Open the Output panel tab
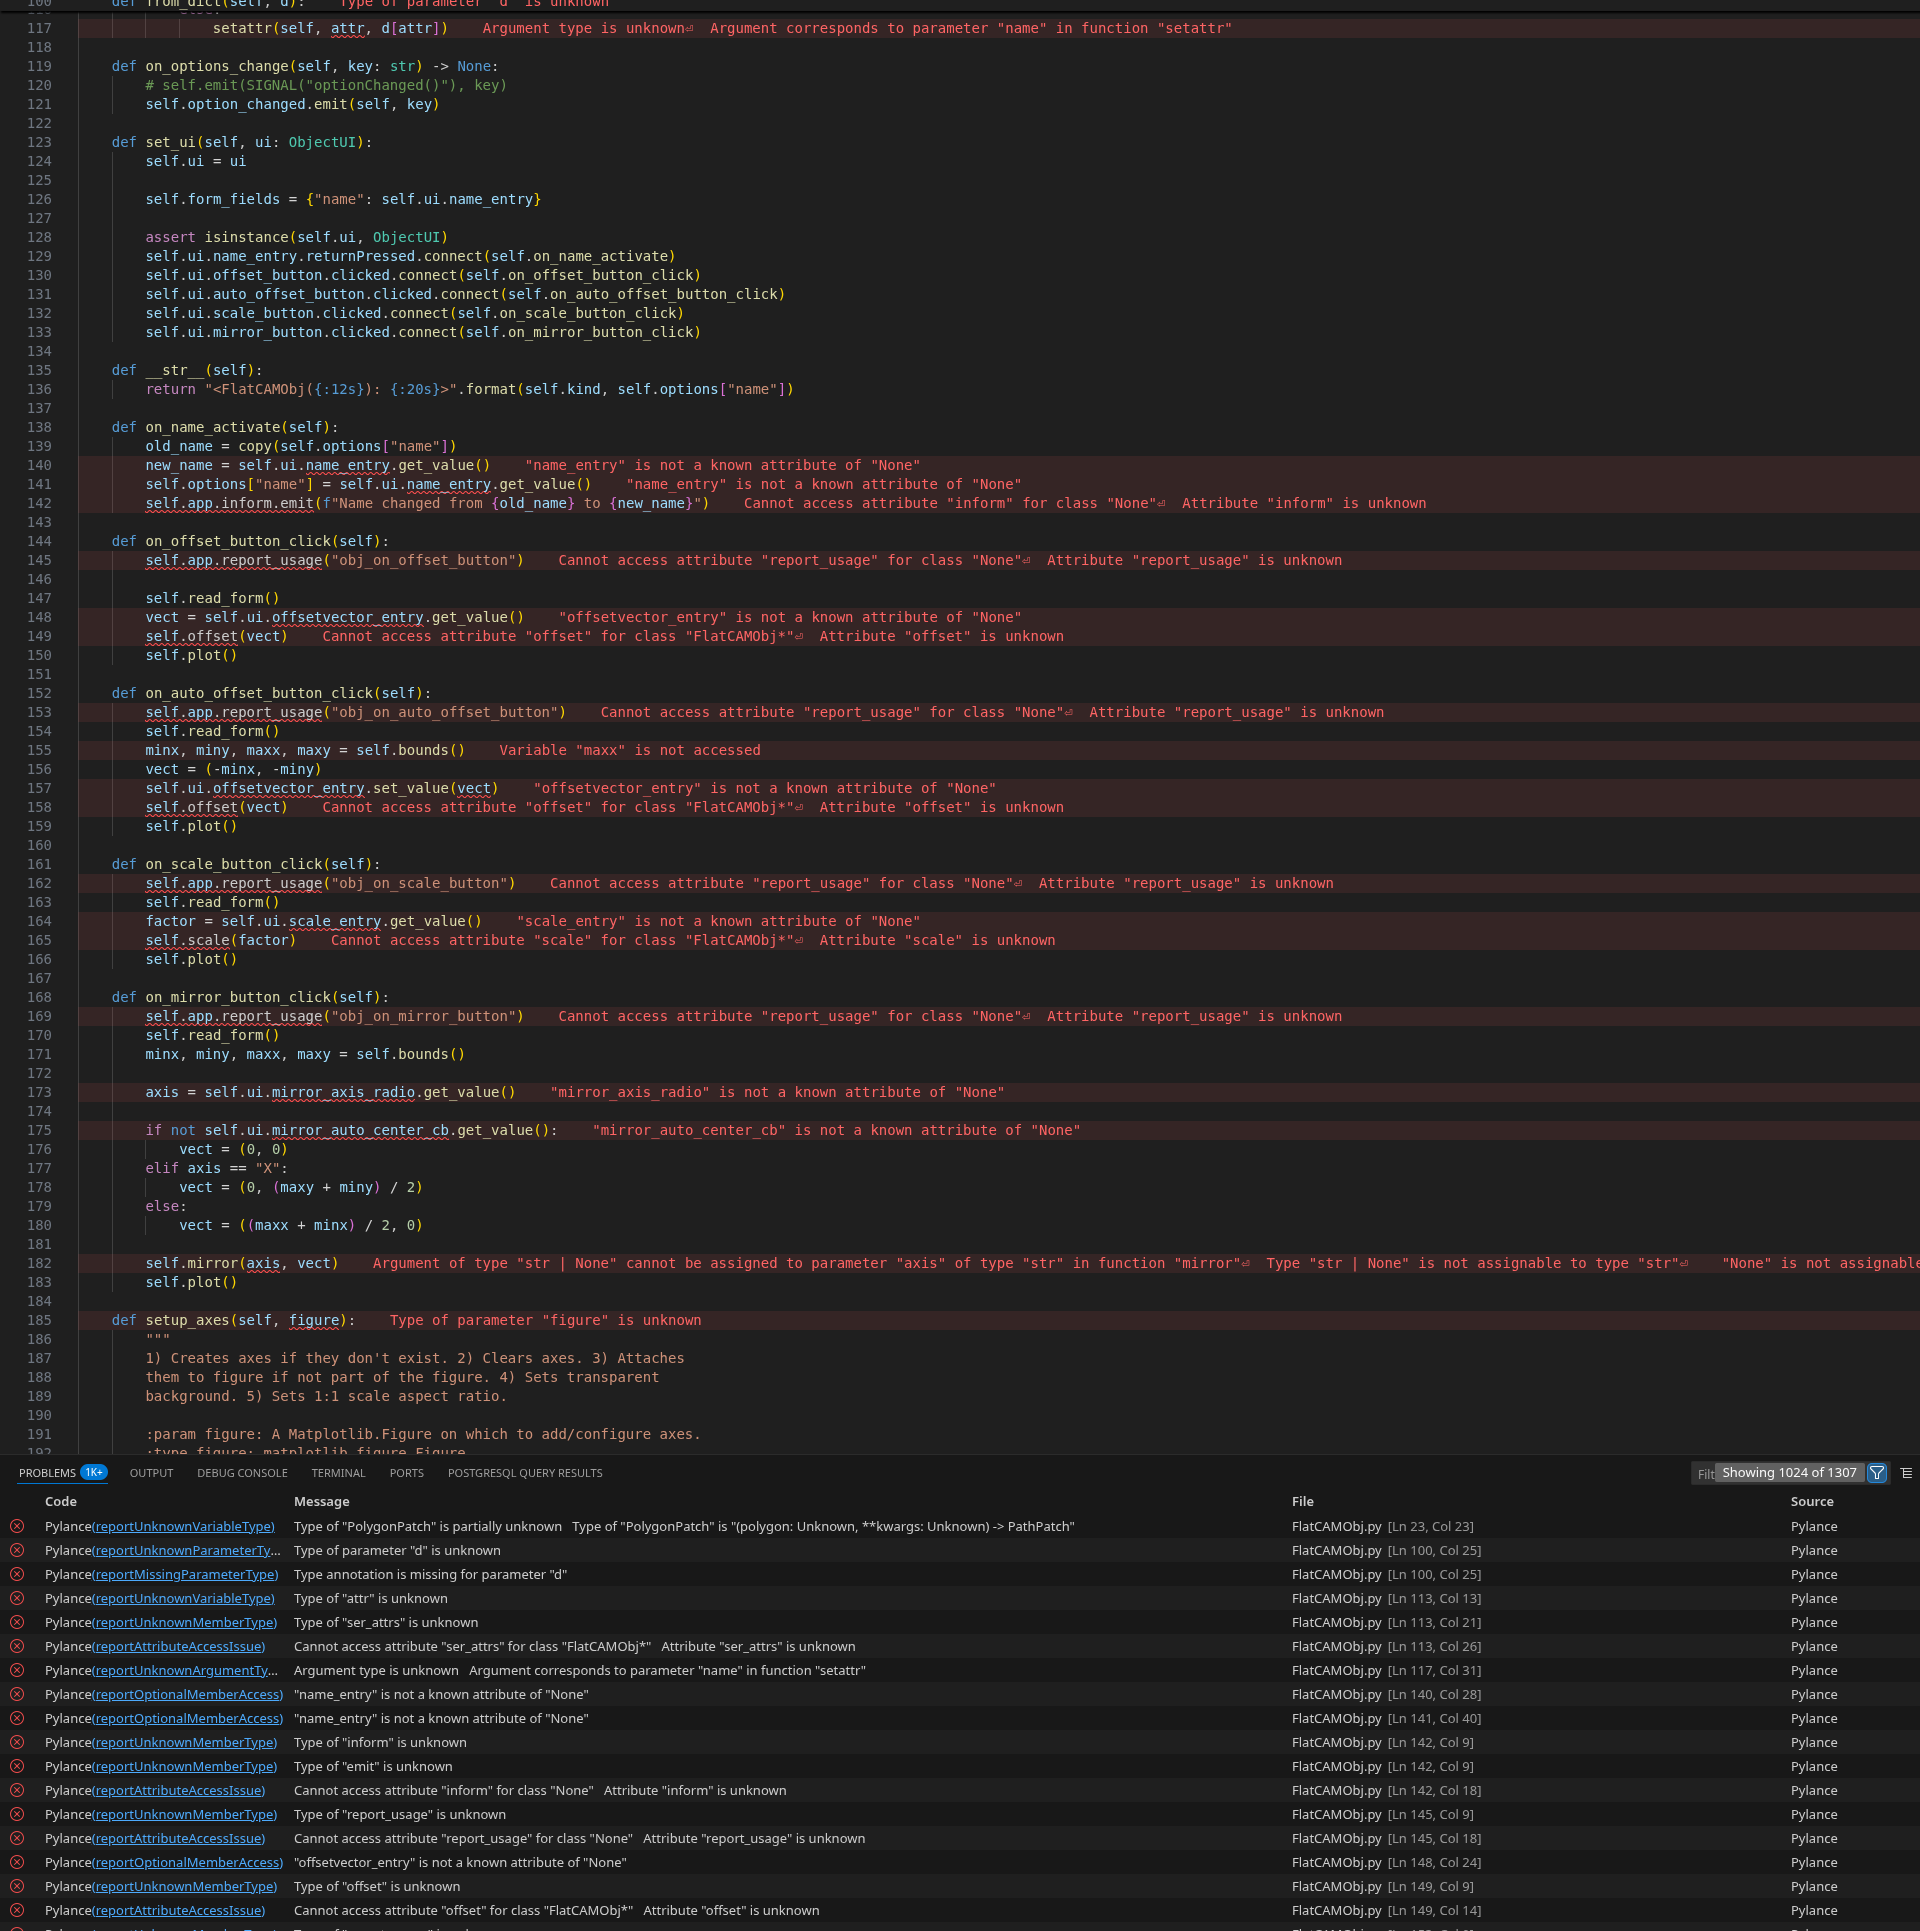Image resolution: width=1920 pixels, height=1931 pixels. pos(151,1473)
